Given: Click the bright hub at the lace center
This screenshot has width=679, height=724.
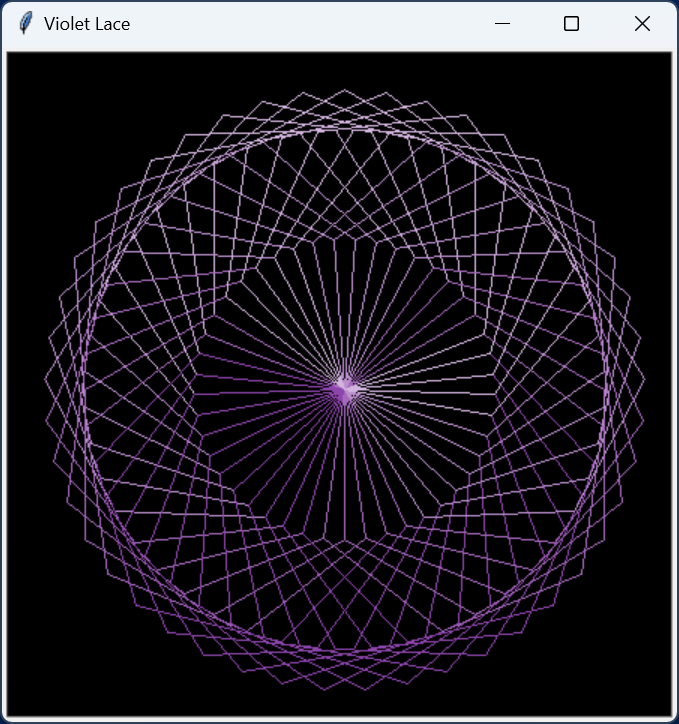Looking at the screenshot, I should [345, 389].
